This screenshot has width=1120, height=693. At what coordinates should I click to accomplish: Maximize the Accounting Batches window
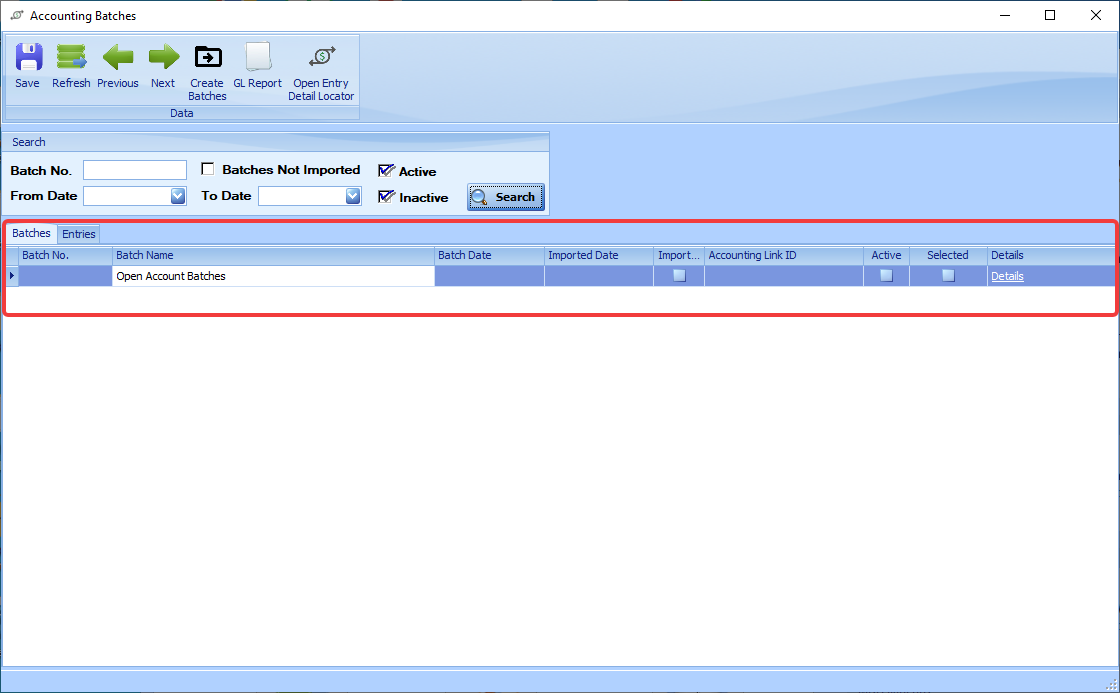1050,15
